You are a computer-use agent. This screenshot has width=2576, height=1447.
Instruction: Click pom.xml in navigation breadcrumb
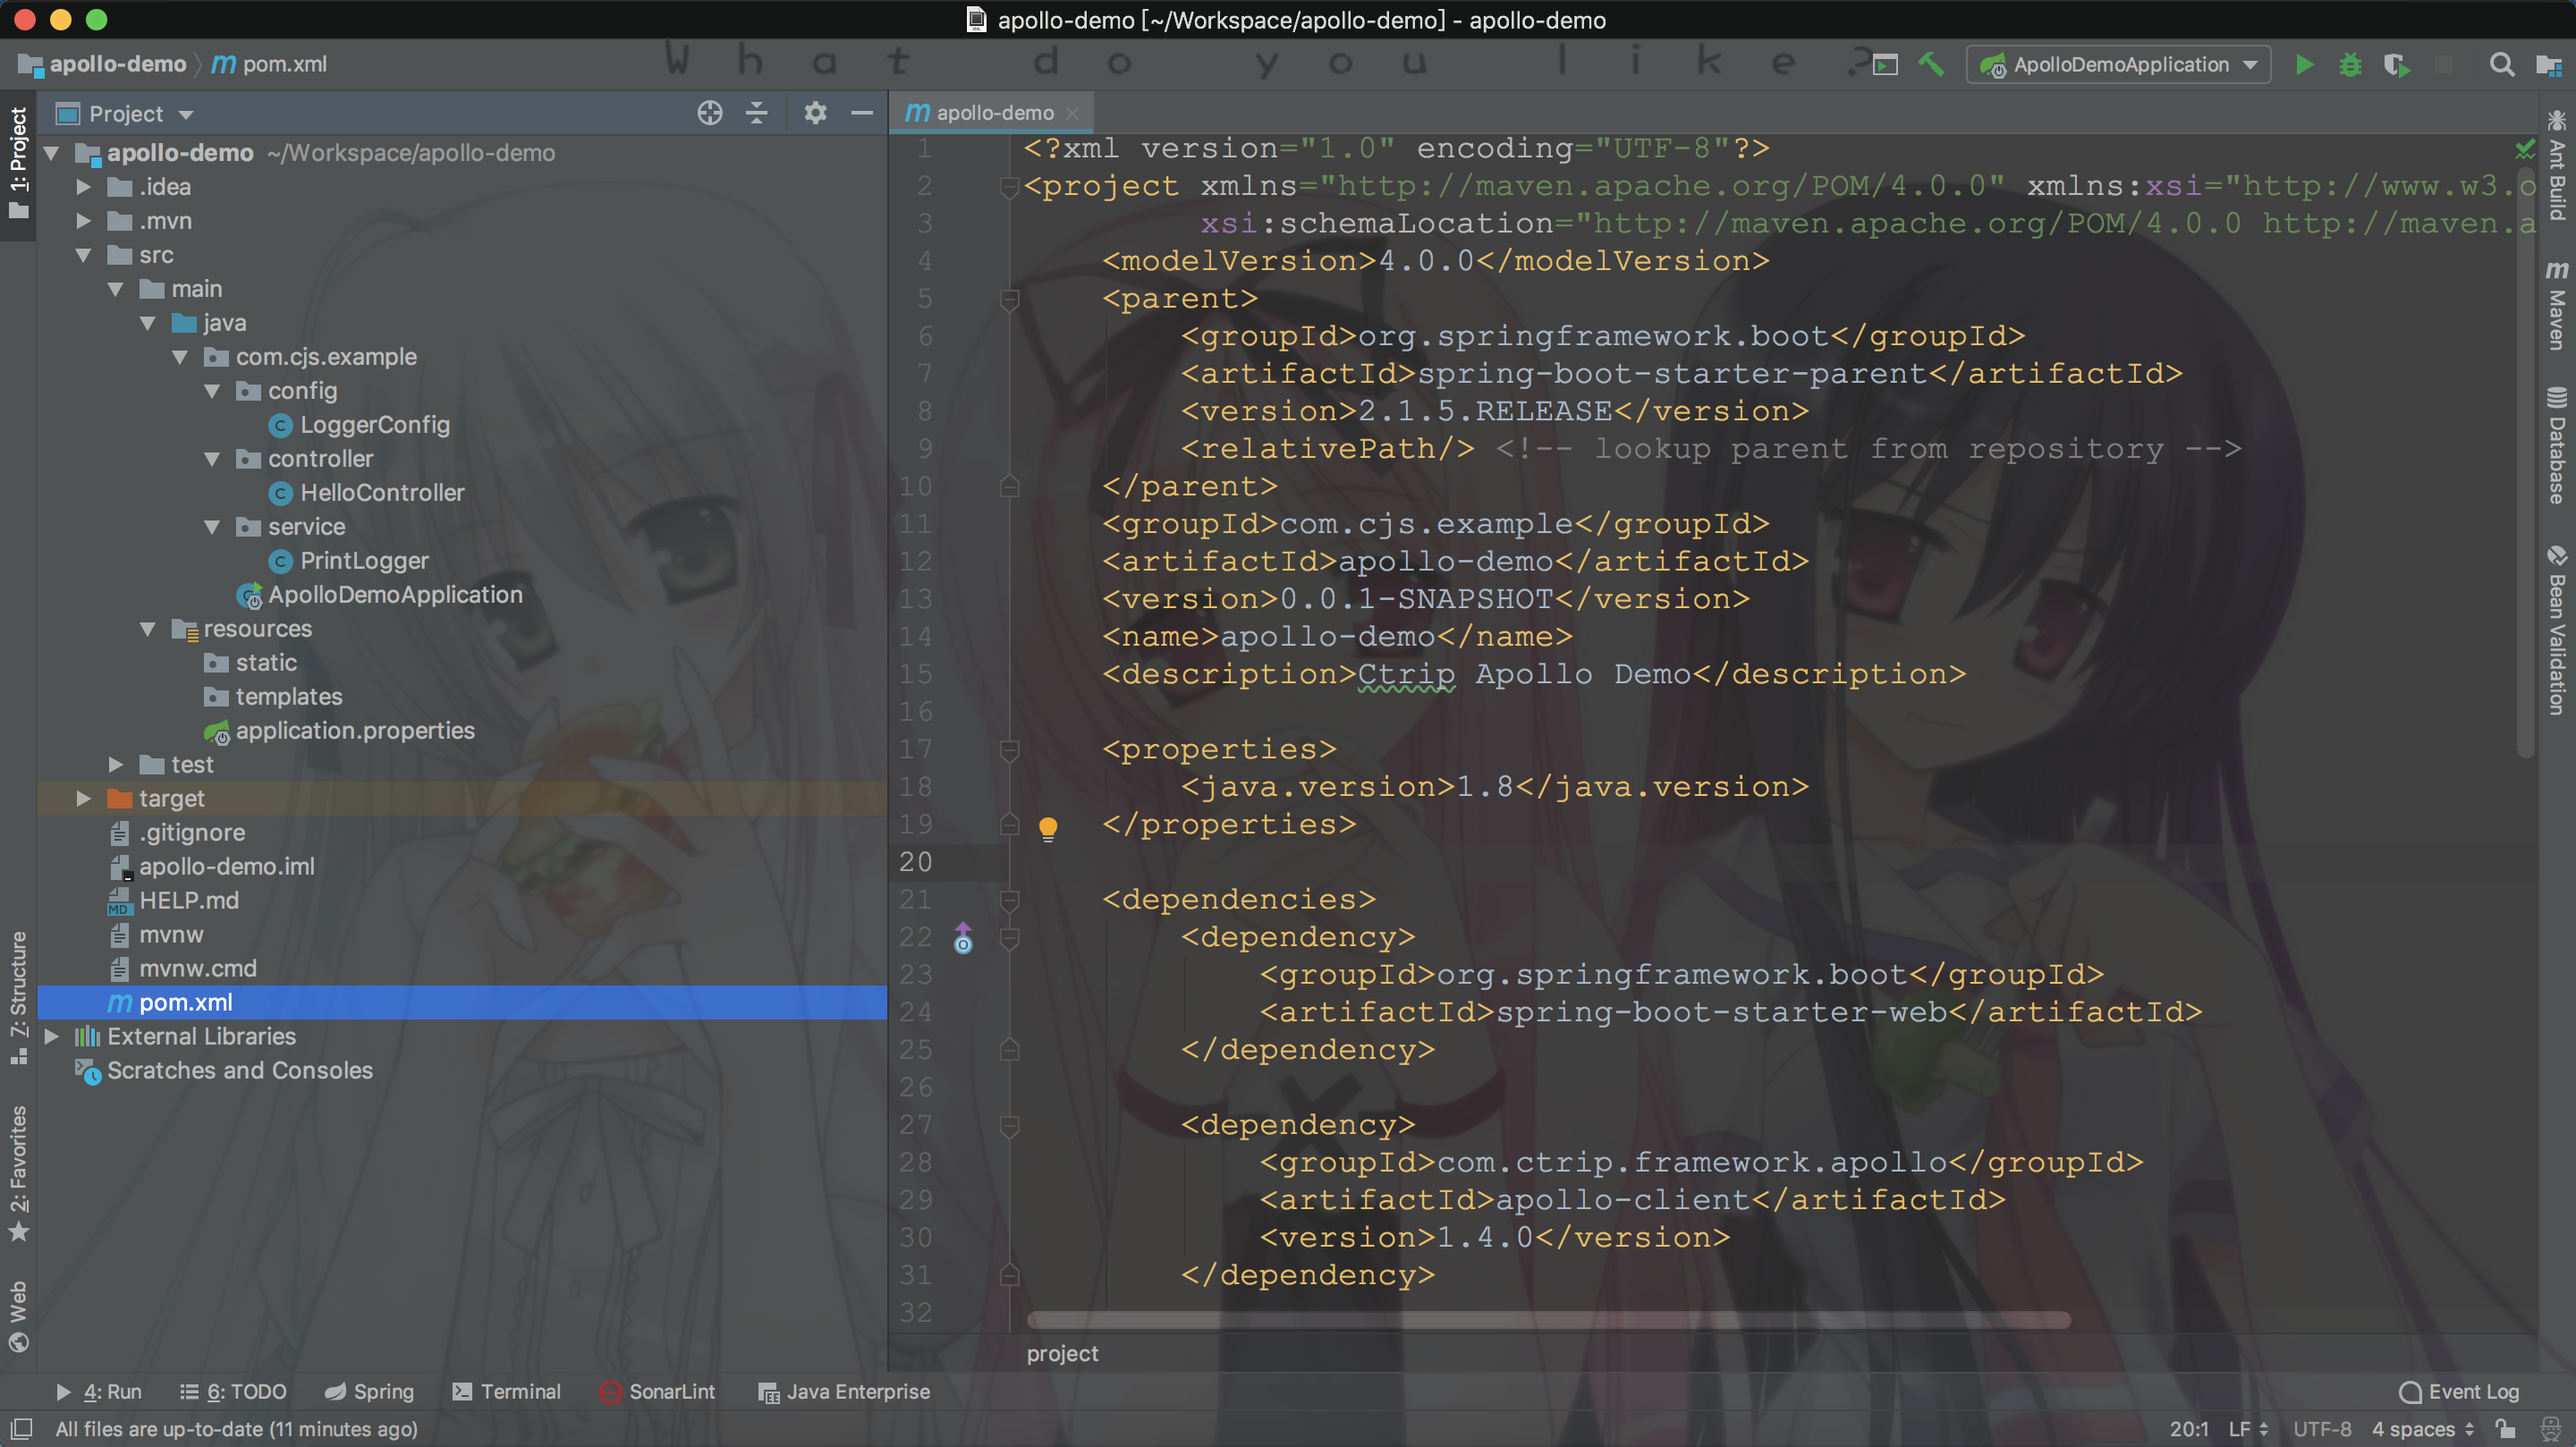click(x=269, y=65)
